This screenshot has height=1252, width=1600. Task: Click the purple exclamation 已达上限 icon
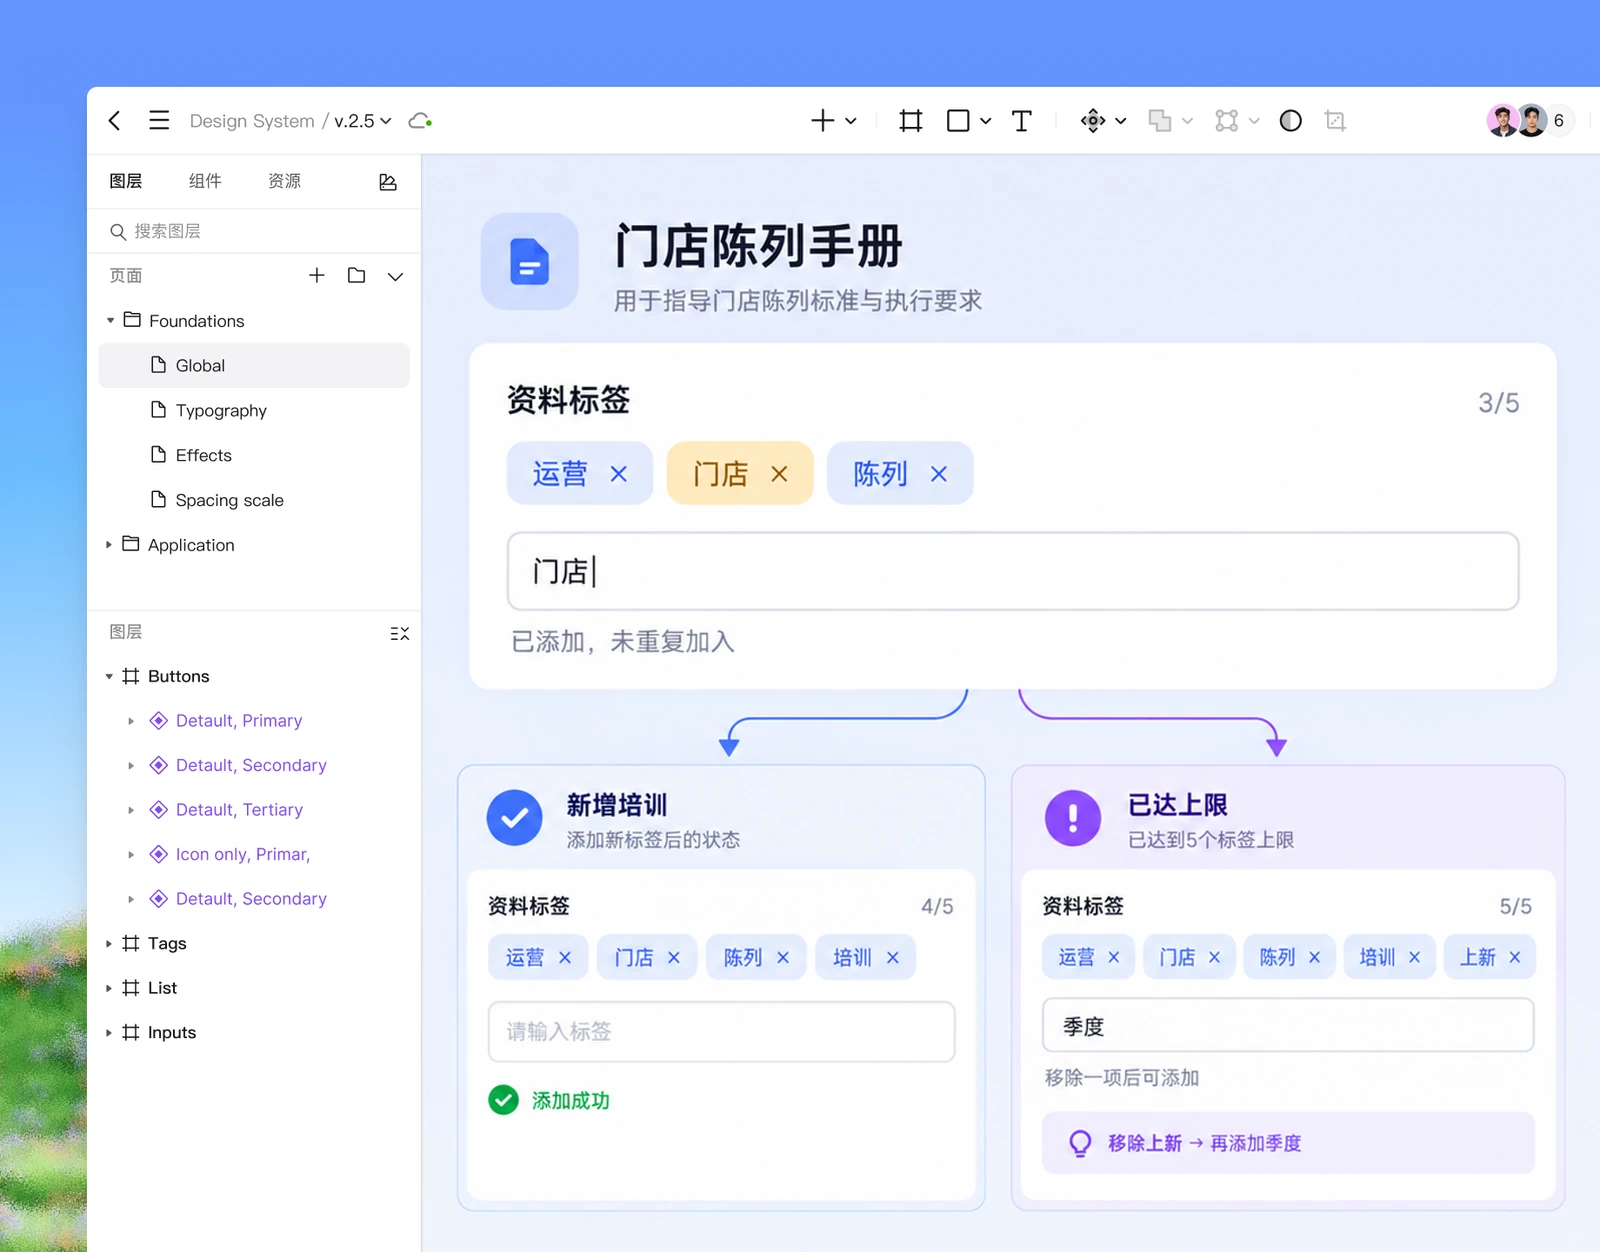click(1073, 818)
